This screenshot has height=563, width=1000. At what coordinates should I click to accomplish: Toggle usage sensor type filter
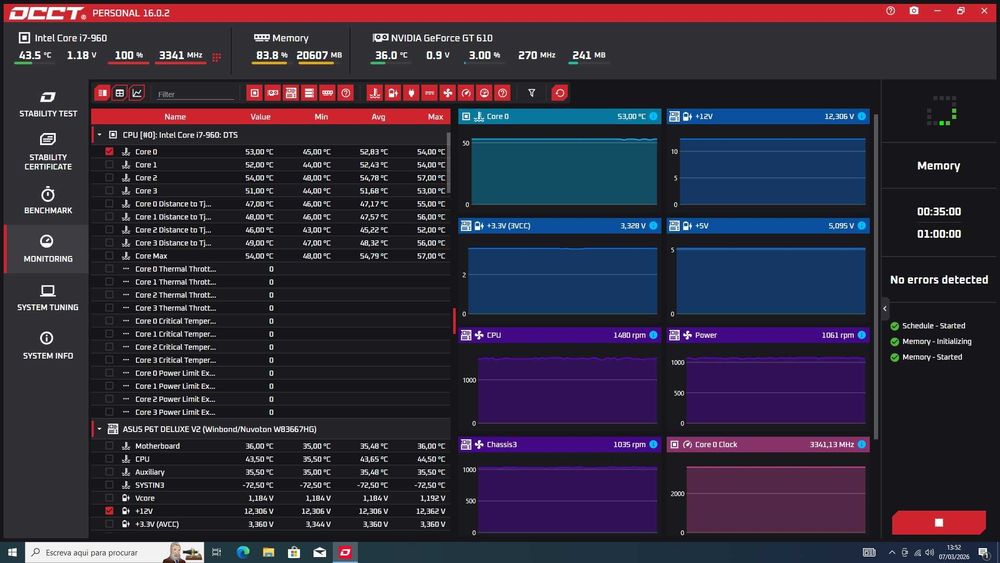pyautogui.click(x=484, y=93)
